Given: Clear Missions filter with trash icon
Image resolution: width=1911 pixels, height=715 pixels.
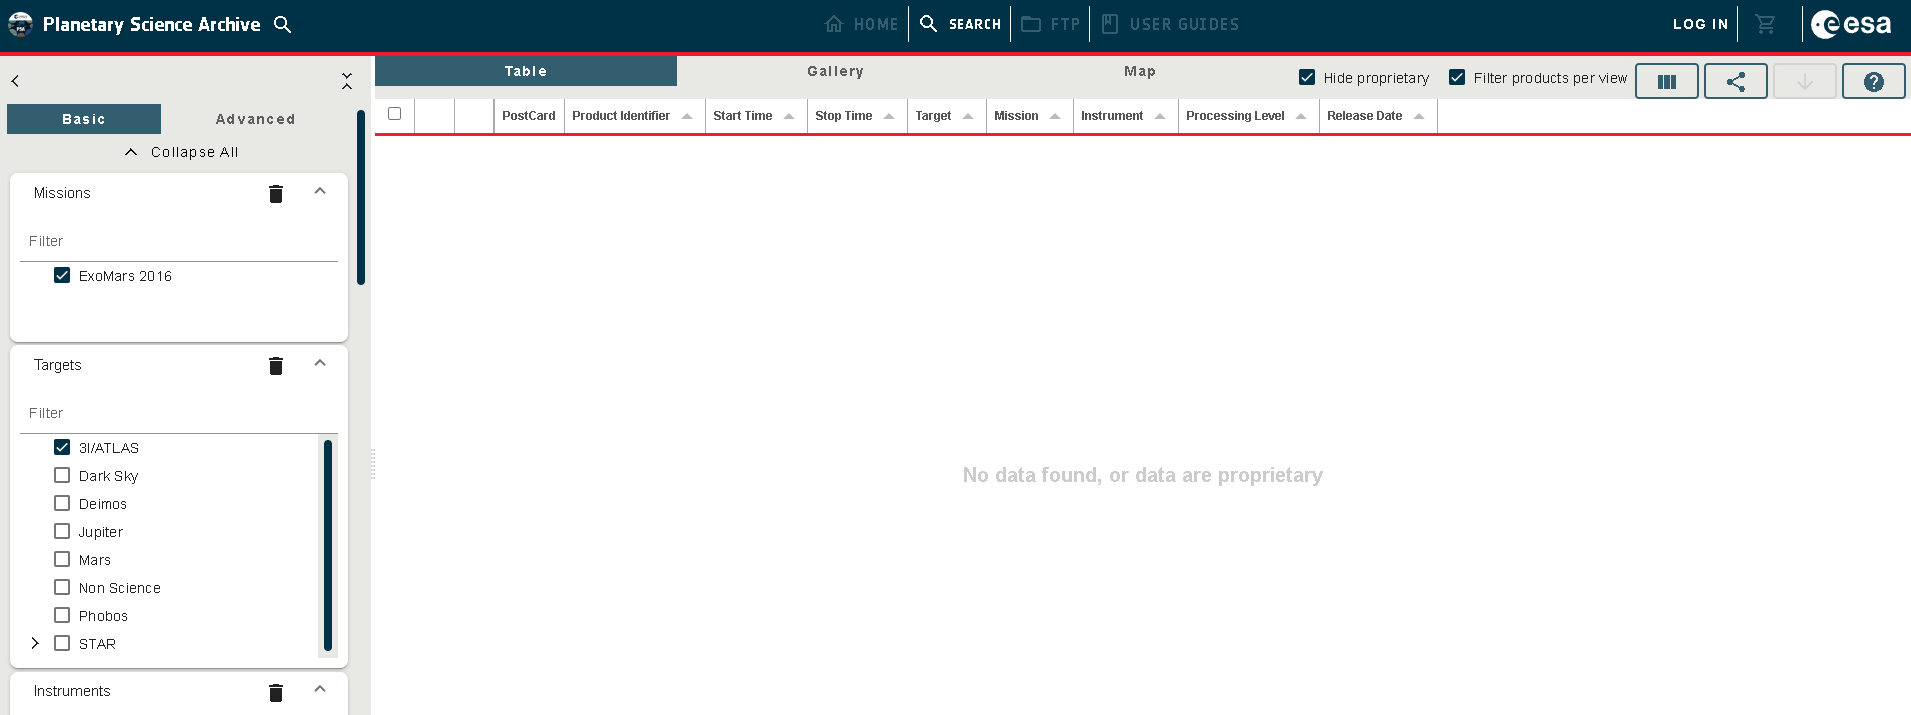Looking at the screenshot, I should (276, 194).
